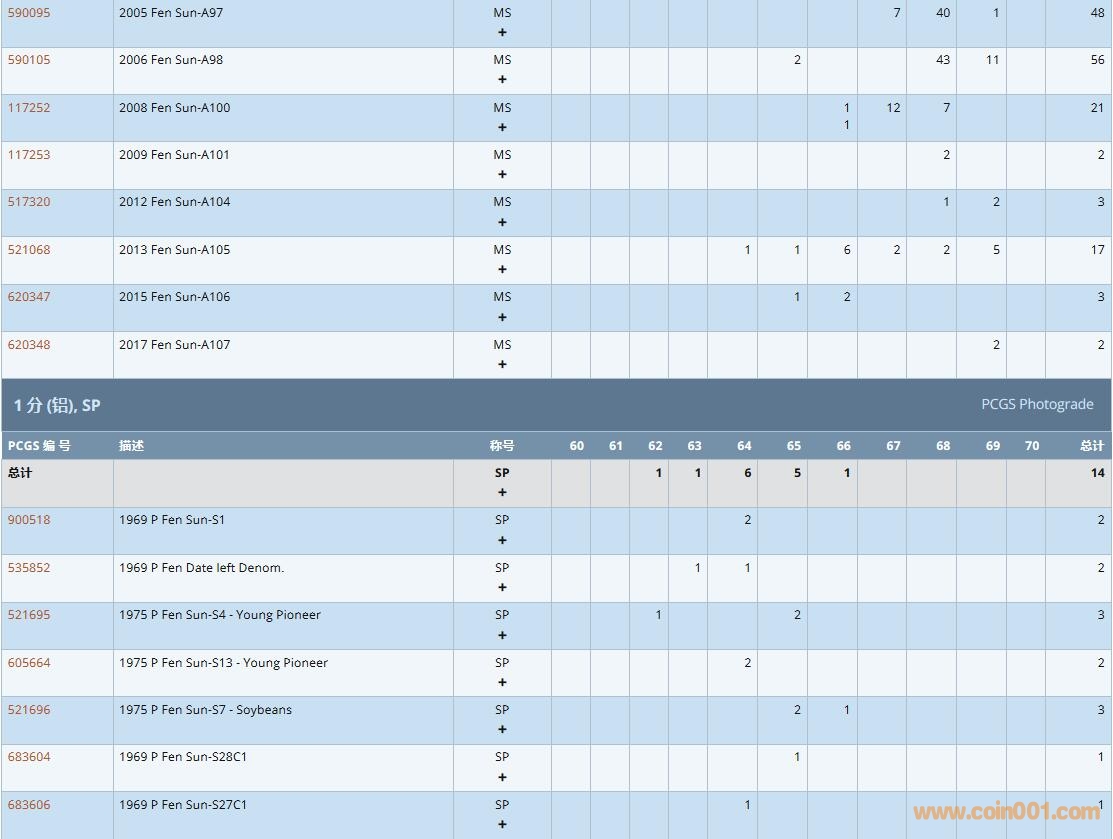Expand plus icon in SP totals row
This screenshot has width=1113, height=839.
point(502,492)
